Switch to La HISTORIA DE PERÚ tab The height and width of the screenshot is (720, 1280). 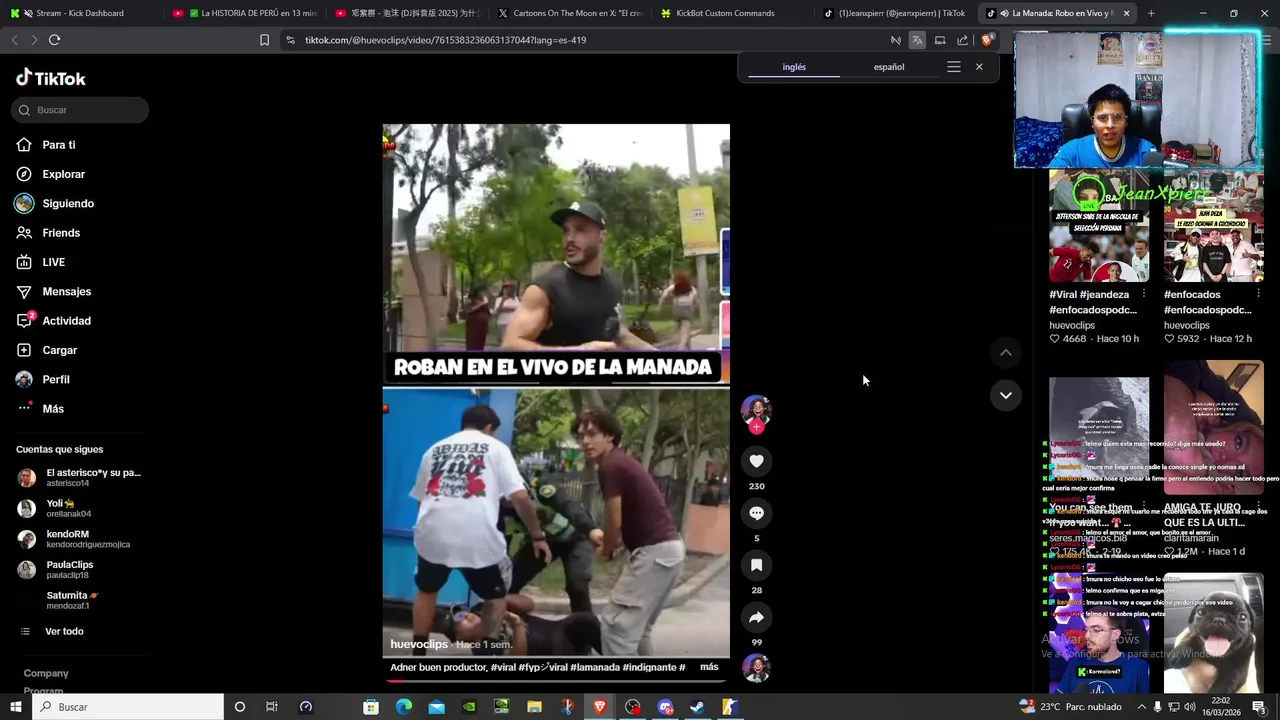pos(245,13)
